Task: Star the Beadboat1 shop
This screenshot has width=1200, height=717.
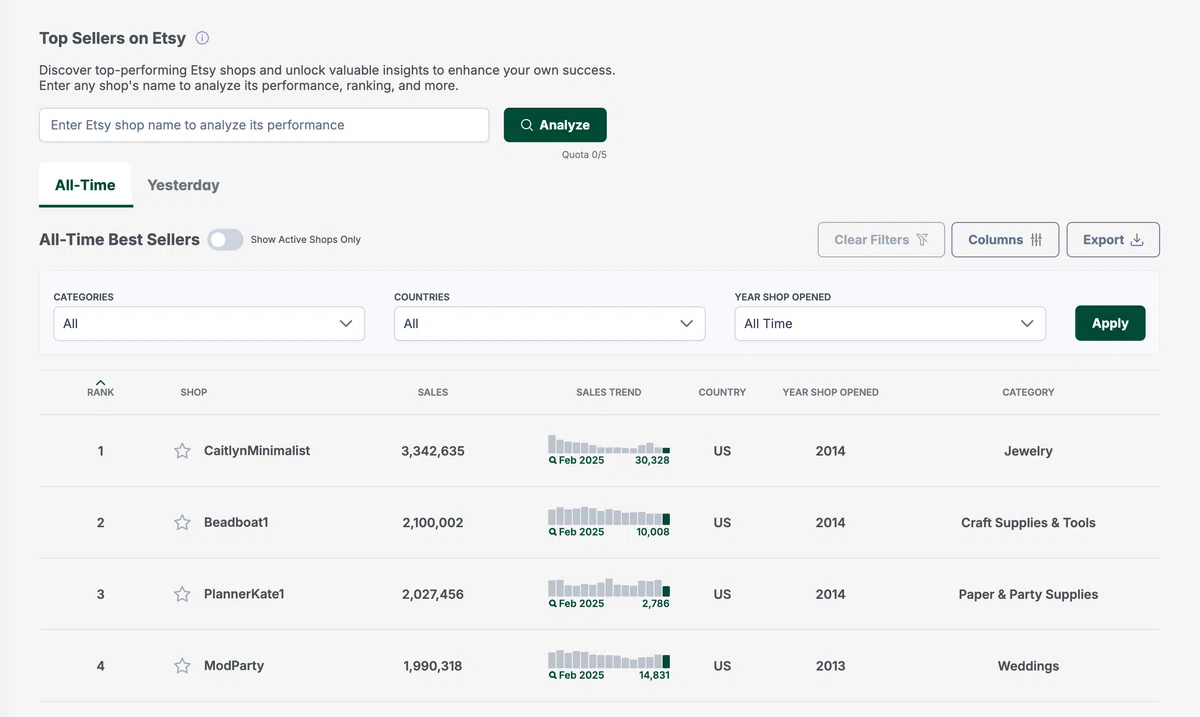Action: click(x=182, y=522)
